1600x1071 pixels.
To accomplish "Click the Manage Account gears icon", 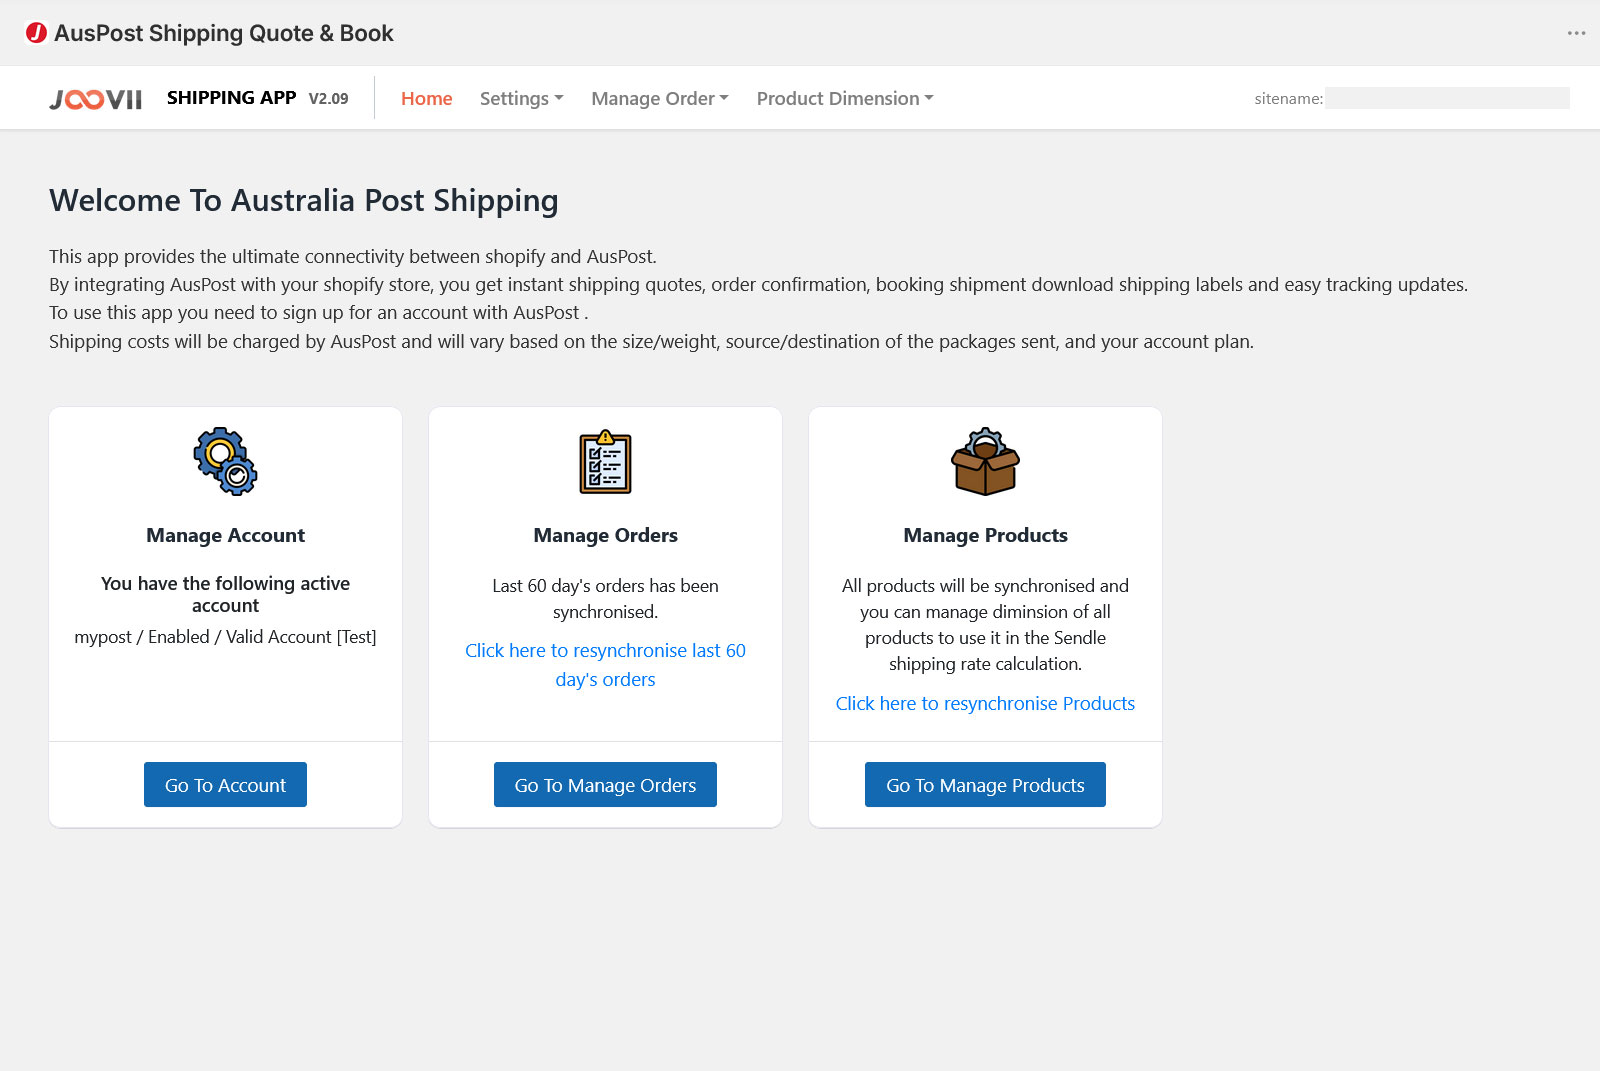I will [x=225, y=461].
